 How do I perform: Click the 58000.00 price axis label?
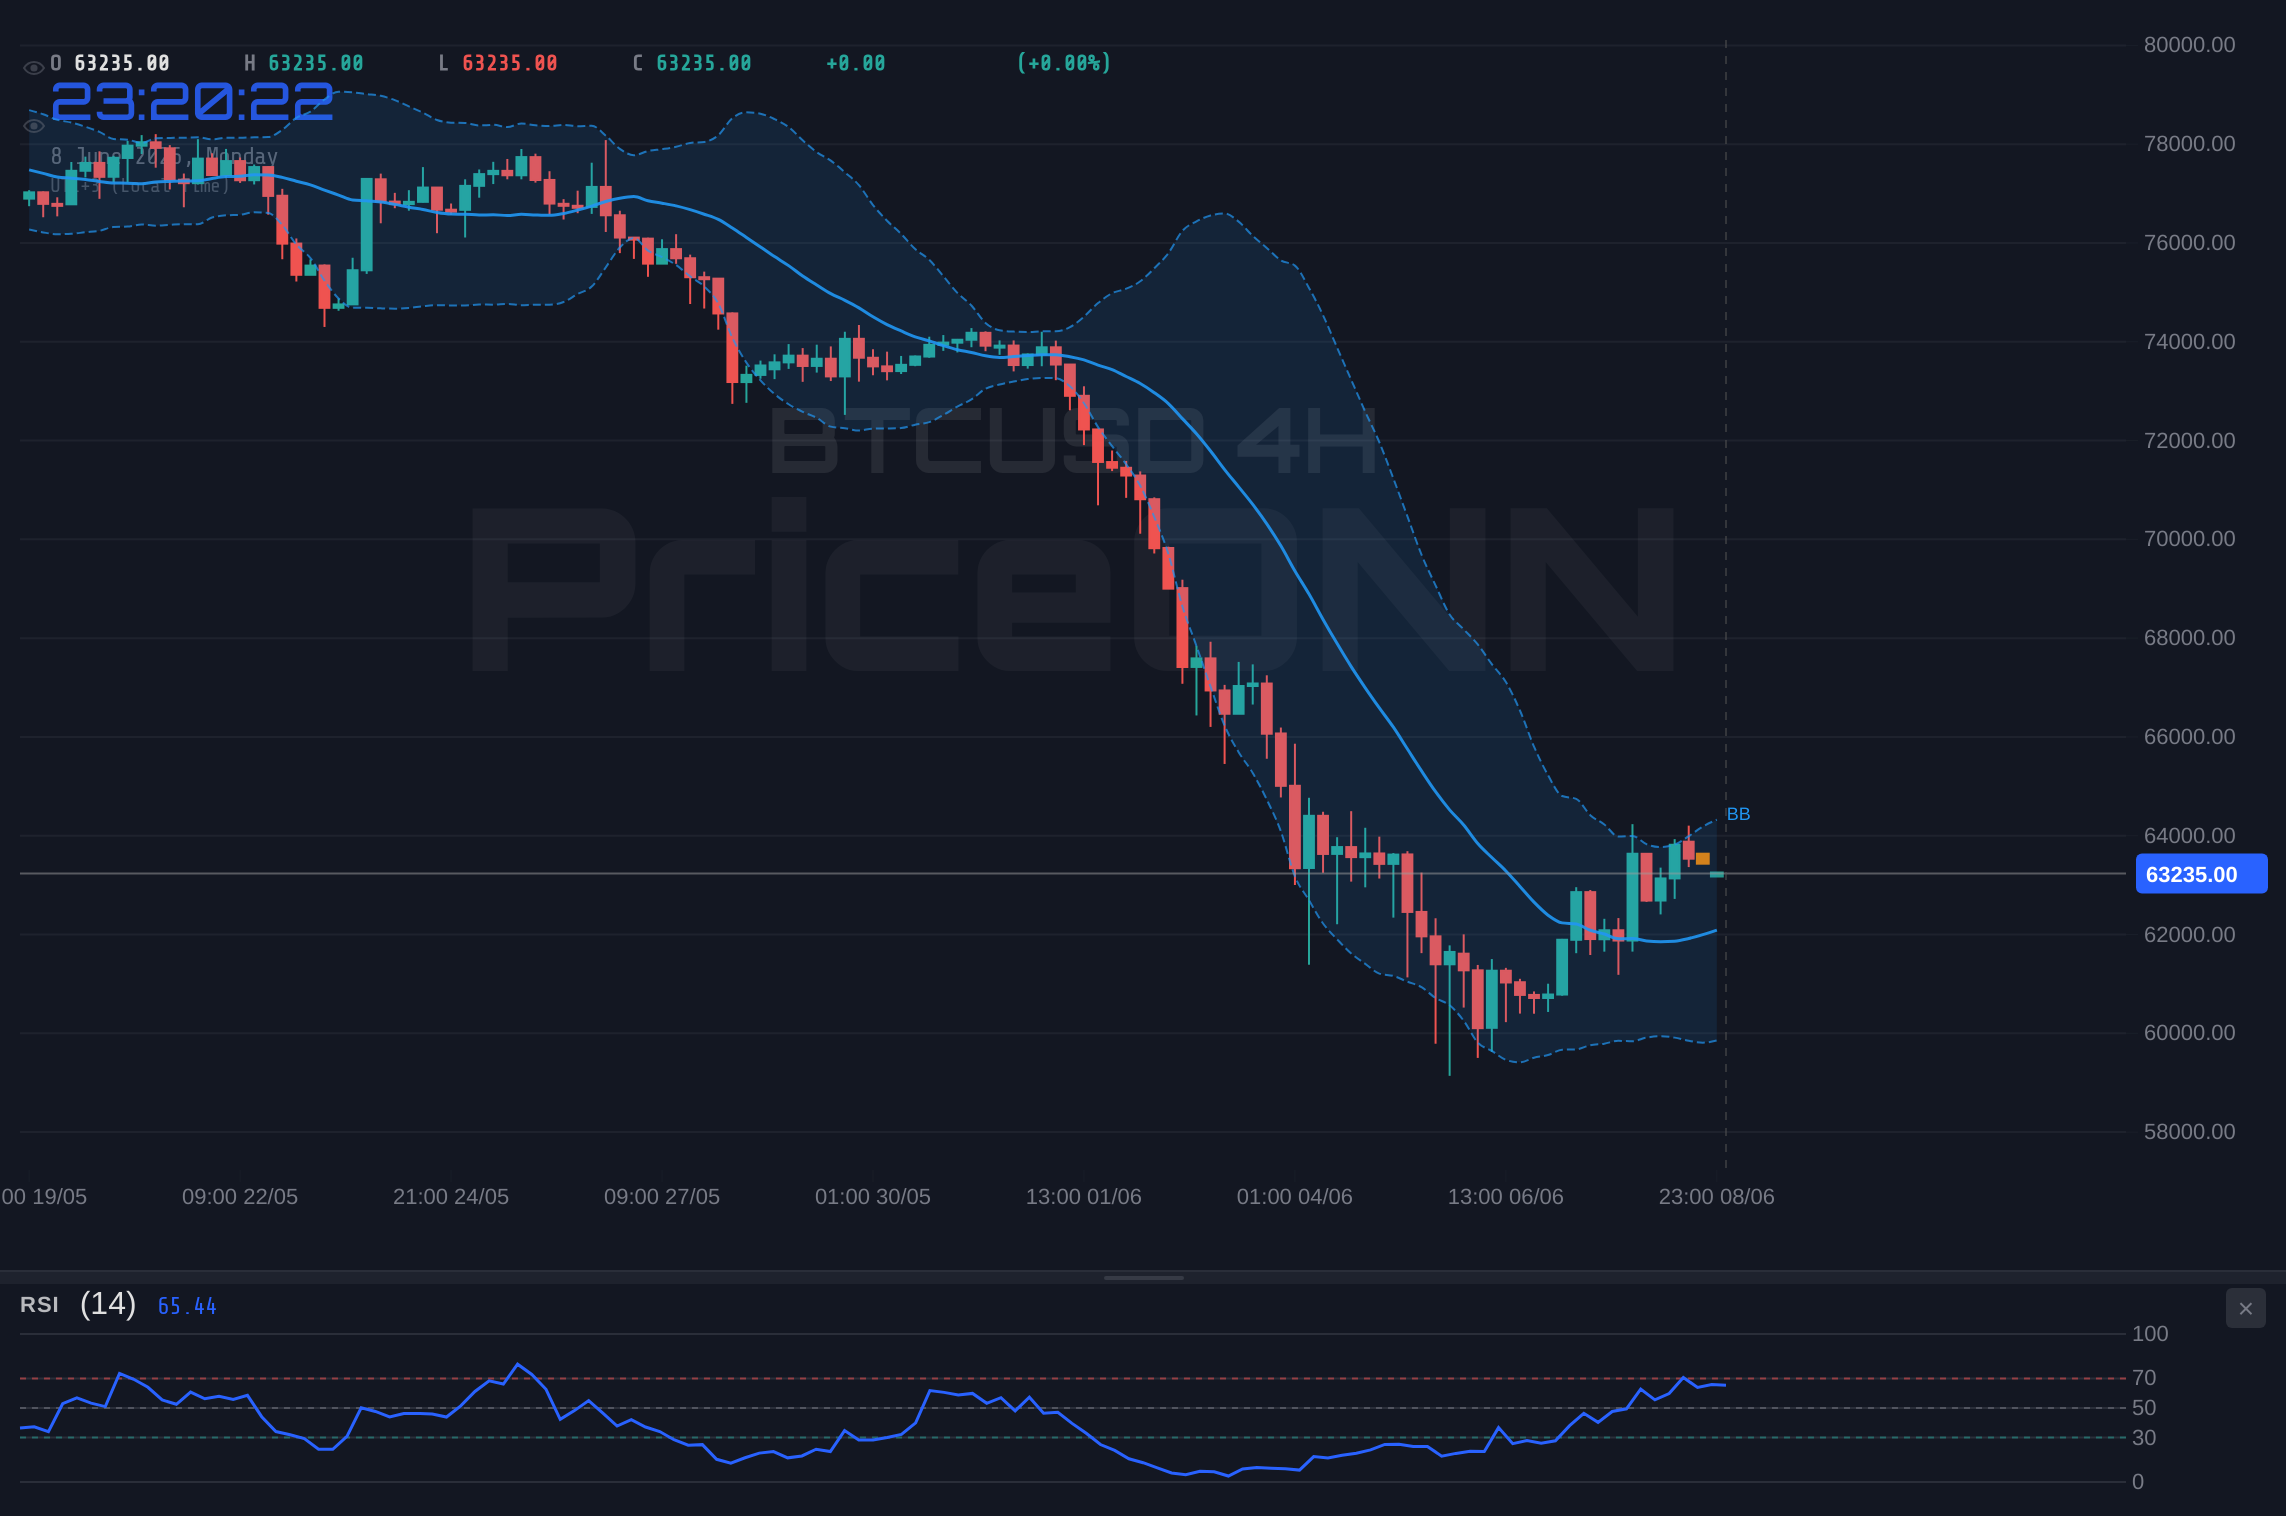[2189, 1132]
